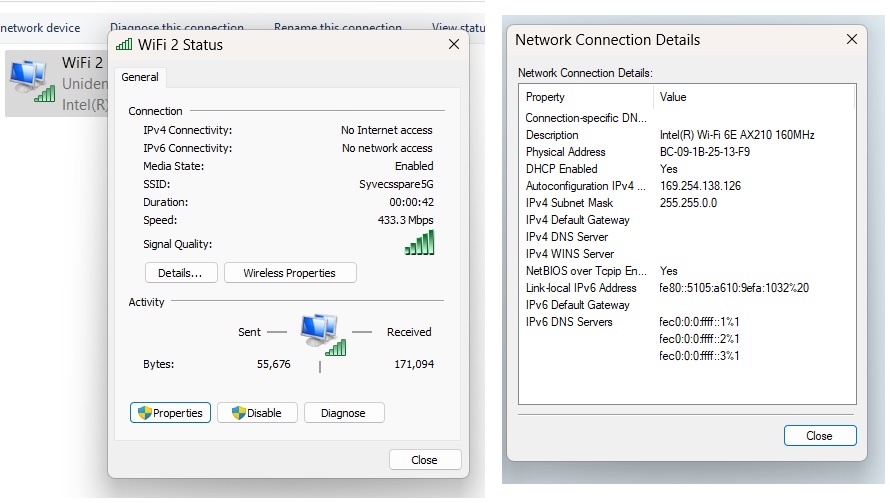Click the WiFi 2 adapter icon

(x=32, y=80)
